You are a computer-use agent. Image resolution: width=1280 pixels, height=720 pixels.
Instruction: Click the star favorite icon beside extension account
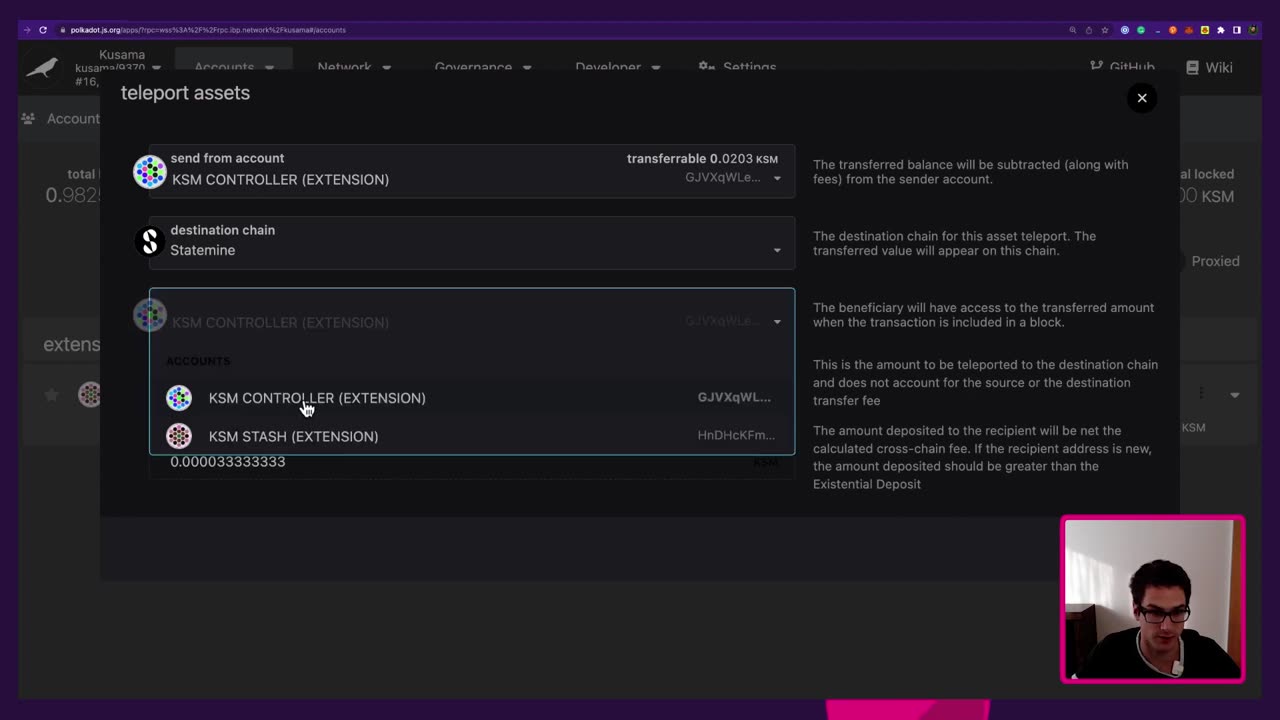click(x=51, y=395)
